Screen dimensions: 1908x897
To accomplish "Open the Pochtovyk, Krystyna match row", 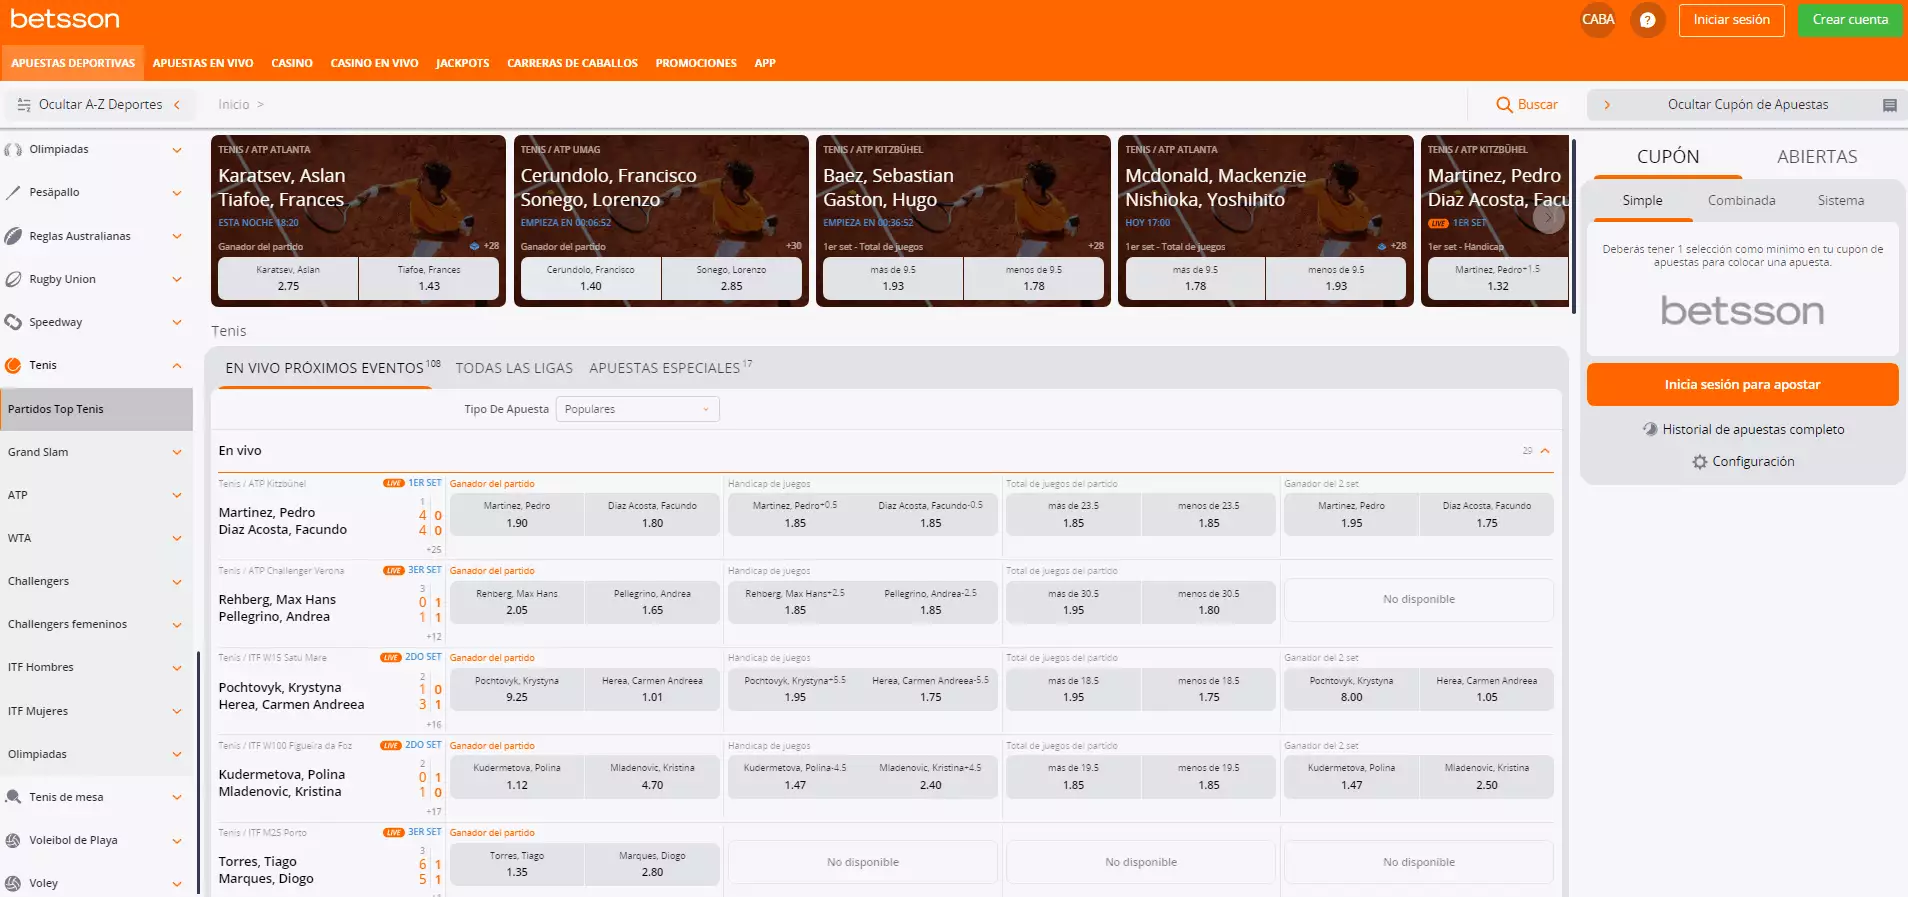I will click(x=291, y=696).
